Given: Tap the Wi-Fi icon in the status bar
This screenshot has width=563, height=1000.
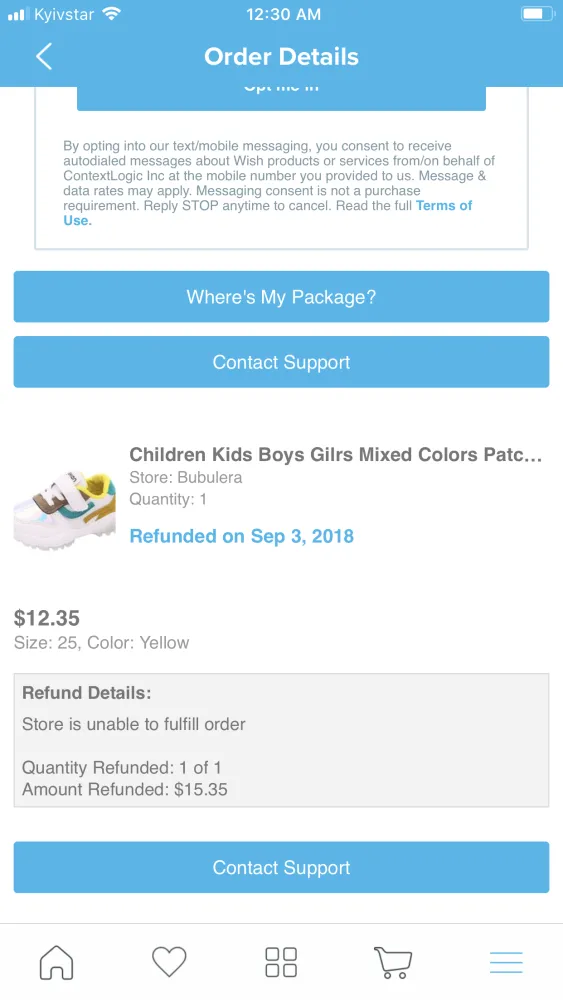Looking at the screenshot, I should tap(112, 14).
